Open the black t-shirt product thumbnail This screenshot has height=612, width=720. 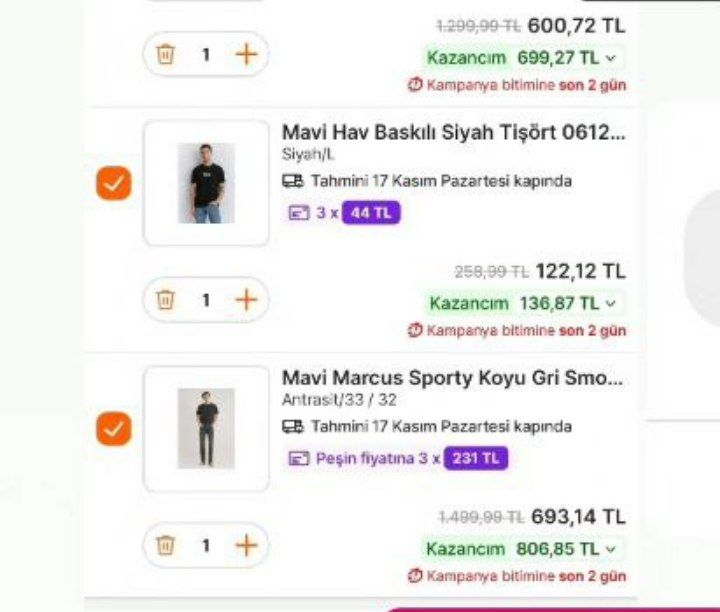click(x=206, y=183)
